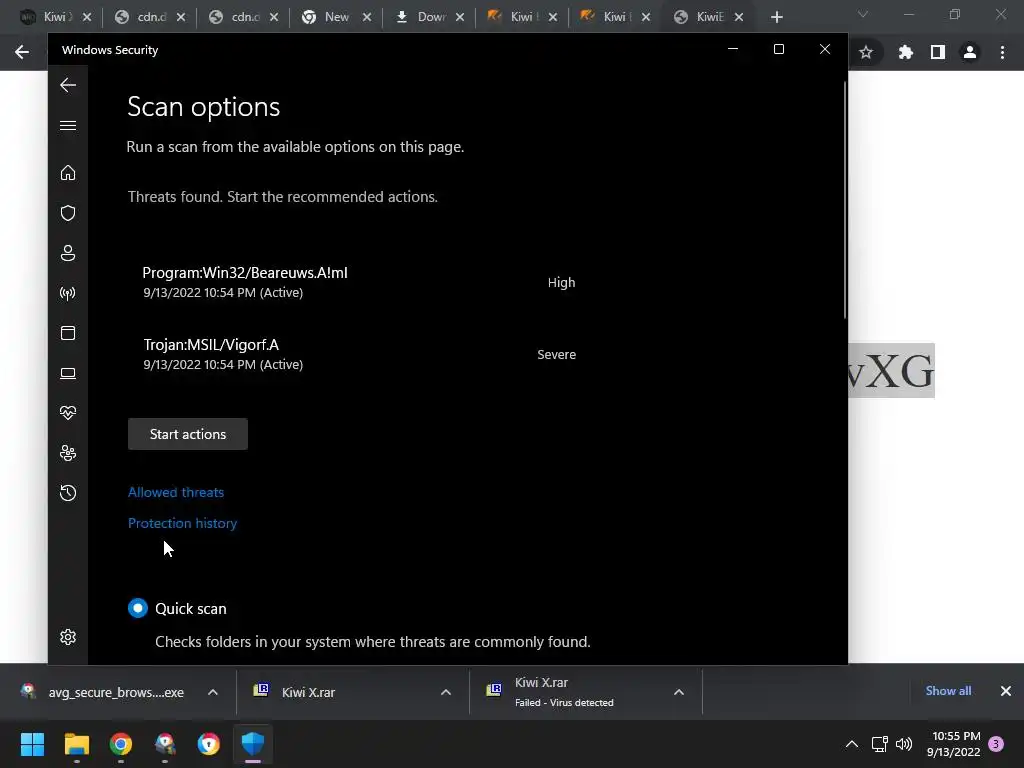This screenshot has width=1024, height=768.
Task: Show hidden system tray icons
Action: pos(852,744)
